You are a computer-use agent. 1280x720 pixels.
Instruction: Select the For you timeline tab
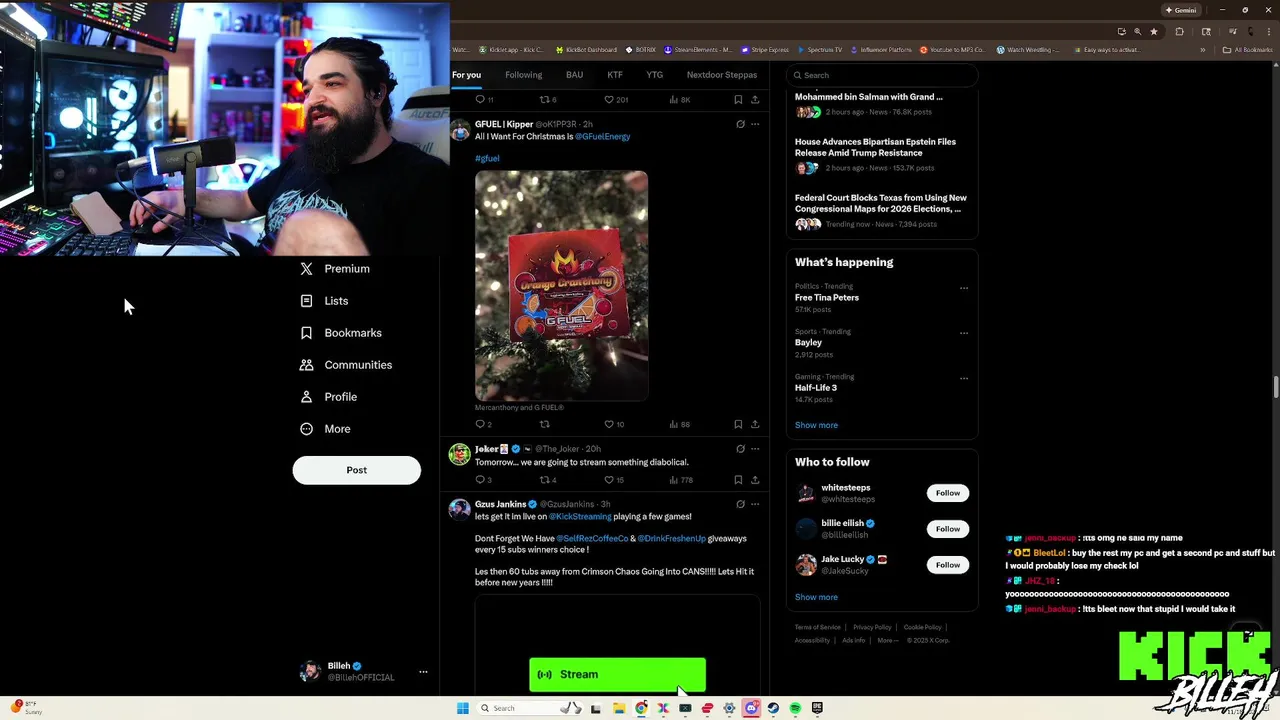tap(466, 75)
